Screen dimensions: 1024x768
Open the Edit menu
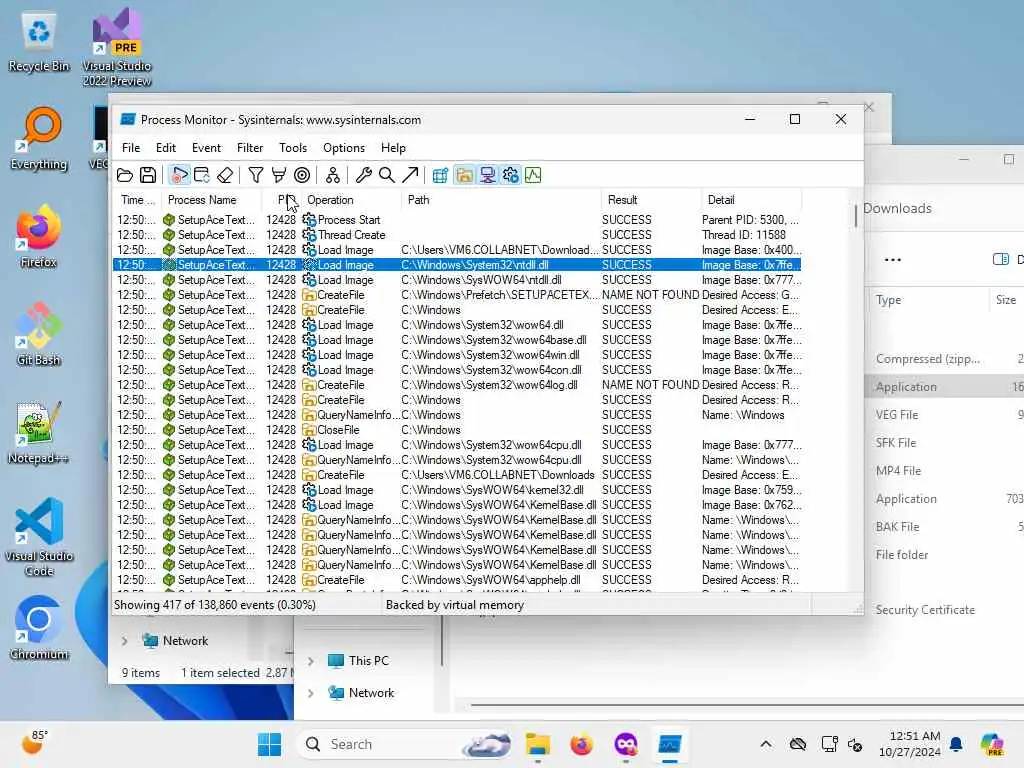[166, 148]
